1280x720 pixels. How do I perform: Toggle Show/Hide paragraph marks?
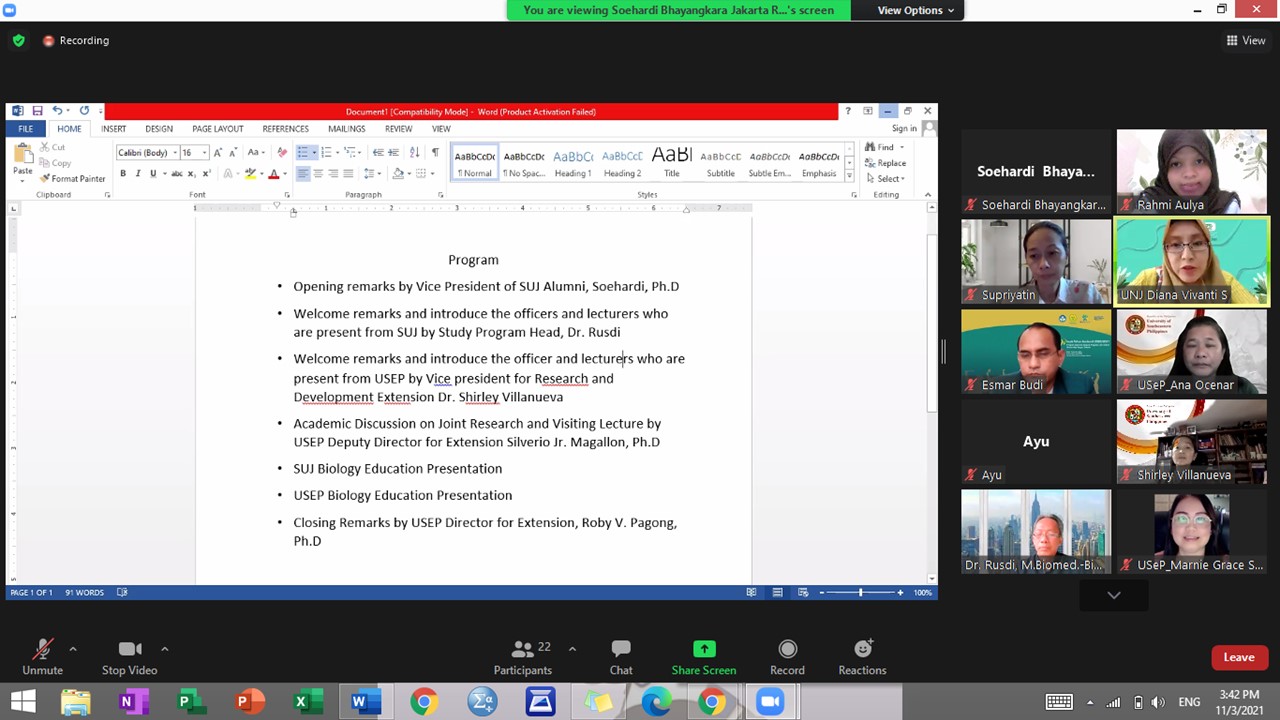pyautogui.click(x=435, y=153)
